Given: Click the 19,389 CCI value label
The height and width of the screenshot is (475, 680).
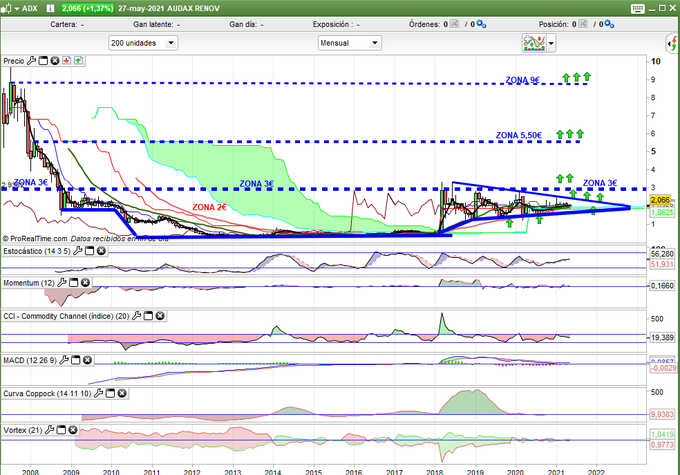Looking at the screenshot, I should (662, 337).
